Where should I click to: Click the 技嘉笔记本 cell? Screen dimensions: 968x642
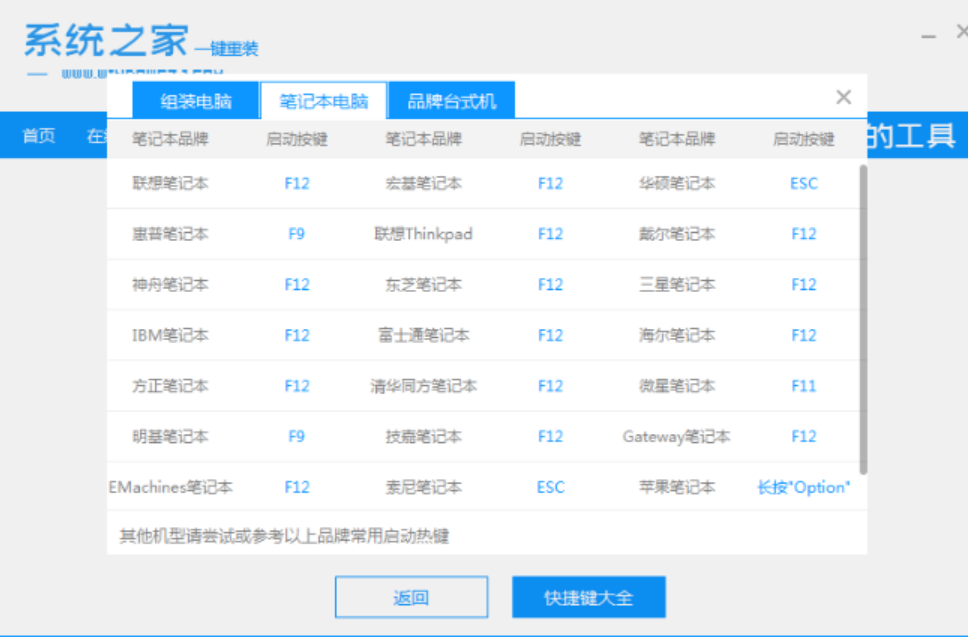pyautogui.click(x=424, y=436)
